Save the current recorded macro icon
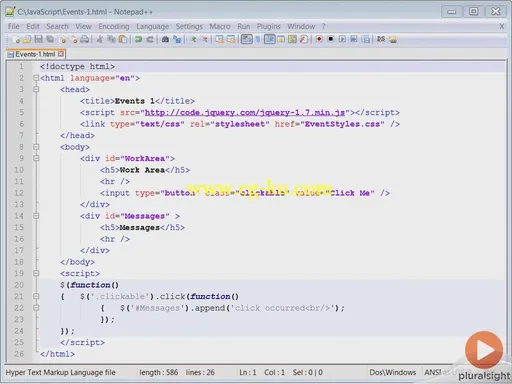 coord(366,39)
